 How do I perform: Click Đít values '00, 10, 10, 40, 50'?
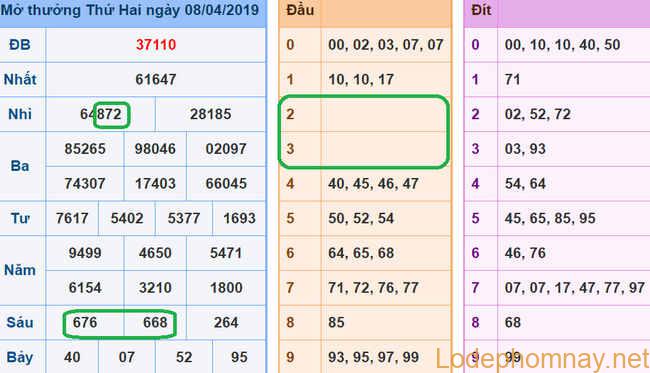(x=563, y=45)
